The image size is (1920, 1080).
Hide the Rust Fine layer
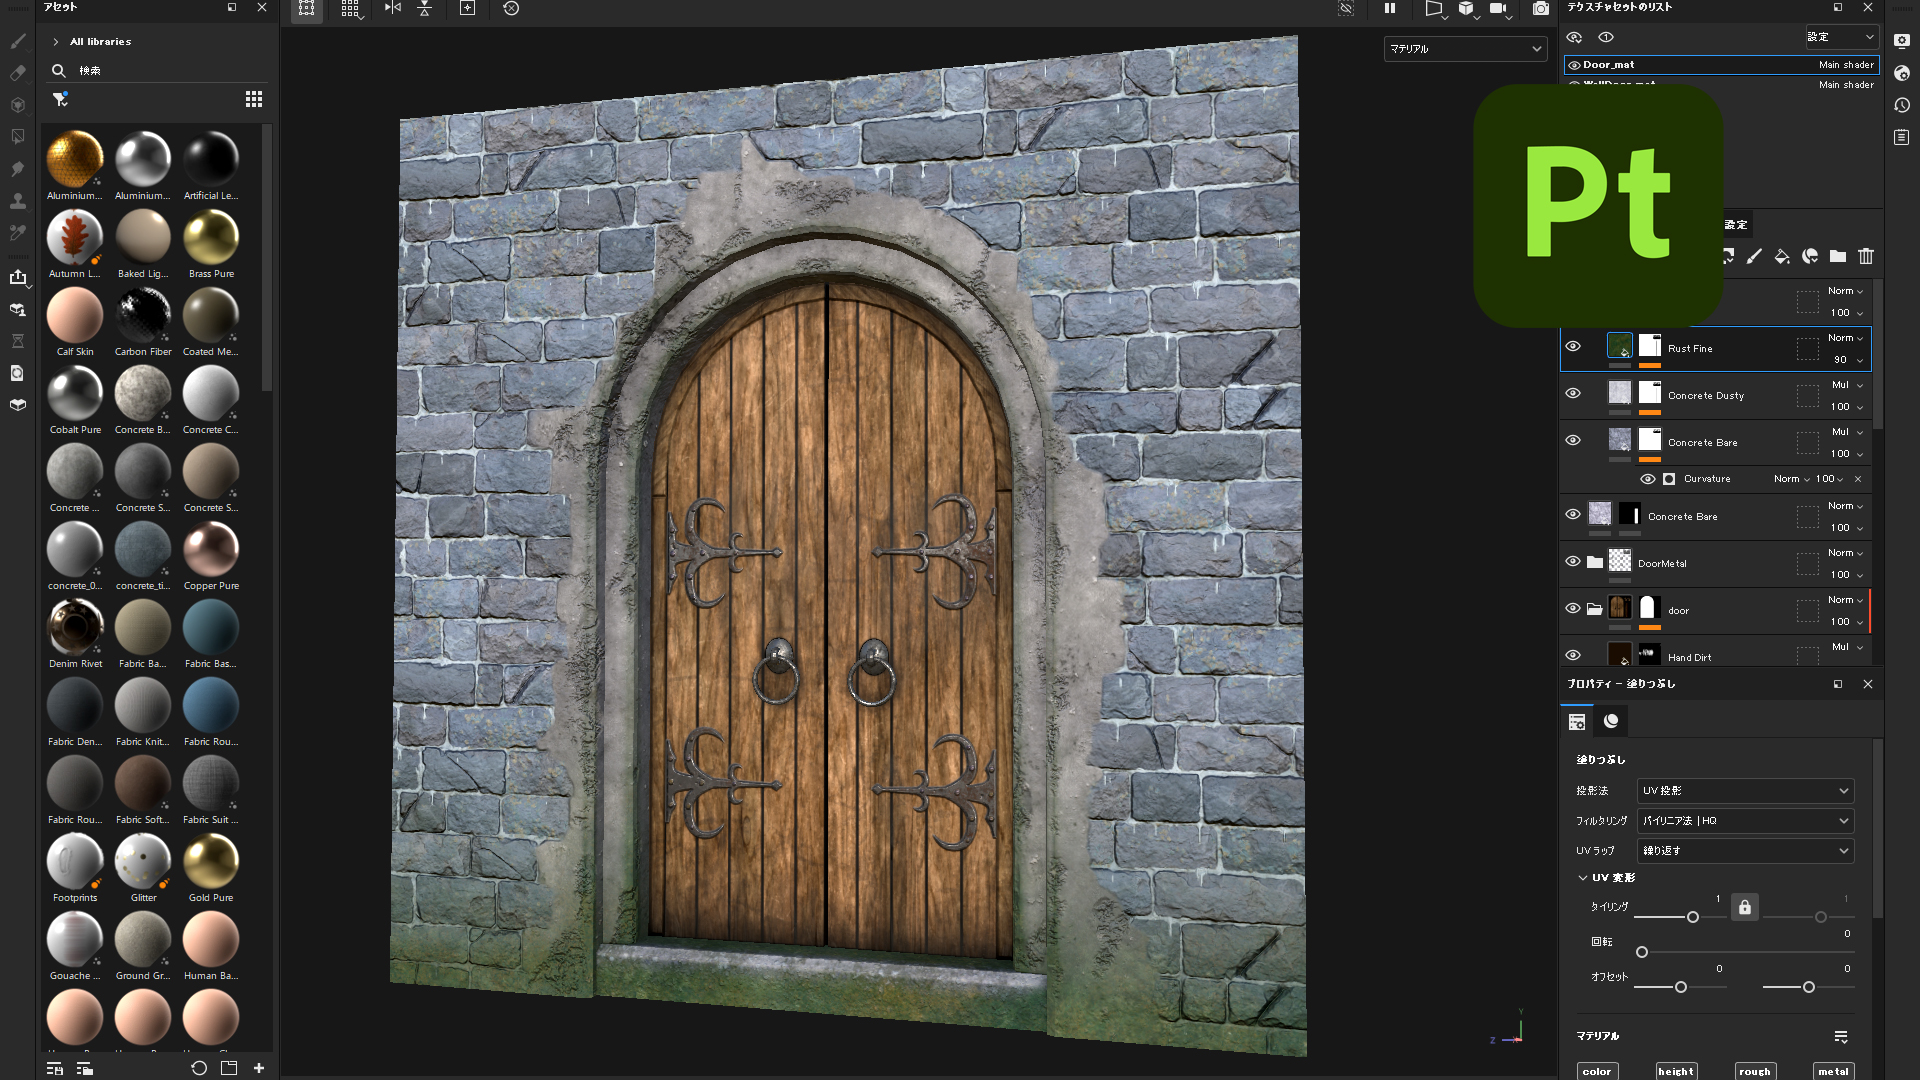tap(1573, 347)
